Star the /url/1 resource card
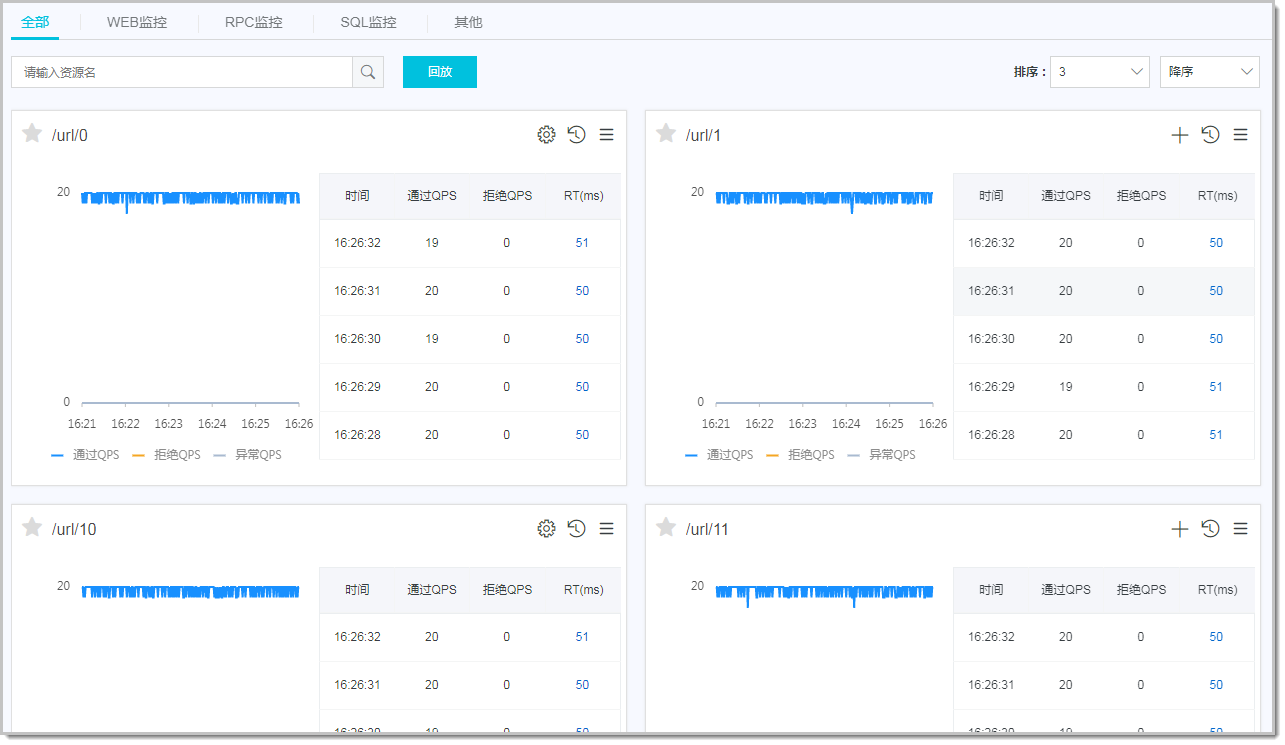This screenshot has width=1285, height=745. (666, 134)
